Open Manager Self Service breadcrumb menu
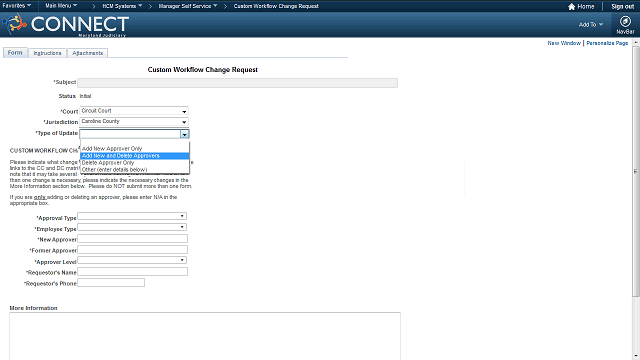Screen dimensions: 640x360 [188, 6]
